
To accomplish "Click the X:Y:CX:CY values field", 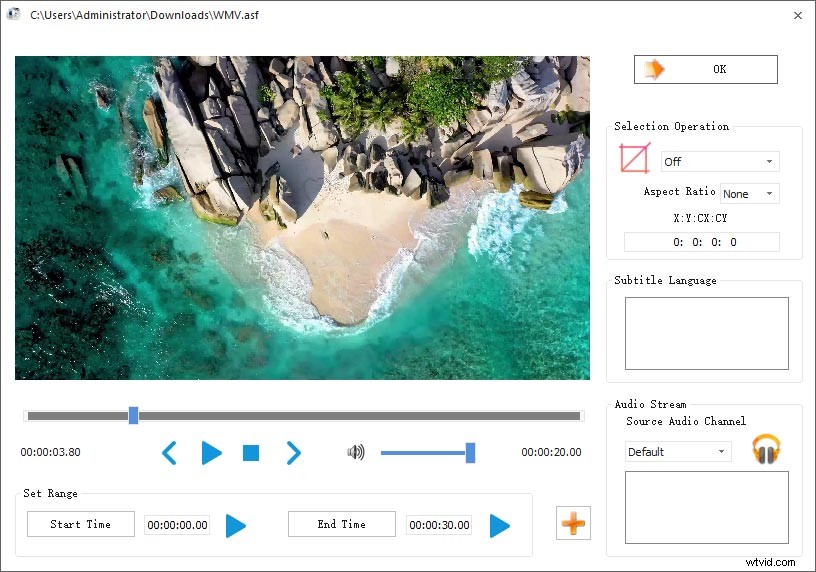I will pos(702,242).
